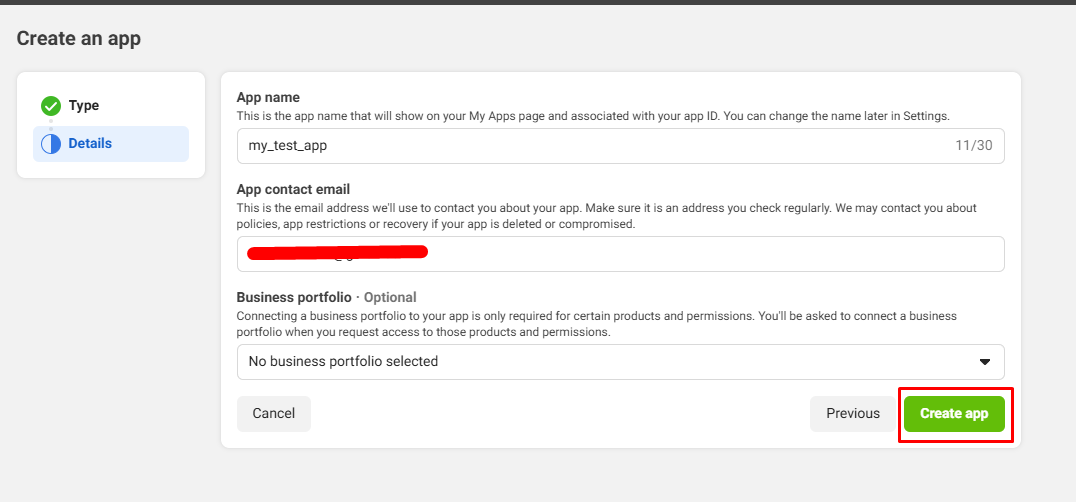This screenshot has width=1076, height=502.
Task: Click the 'Business portfolio' field label
Action: (294, 297)
